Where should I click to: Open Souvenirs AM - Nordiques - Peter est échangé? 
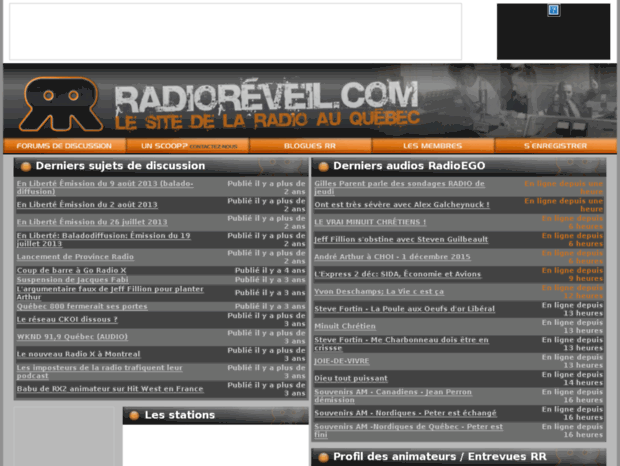(x=405, y=413)
